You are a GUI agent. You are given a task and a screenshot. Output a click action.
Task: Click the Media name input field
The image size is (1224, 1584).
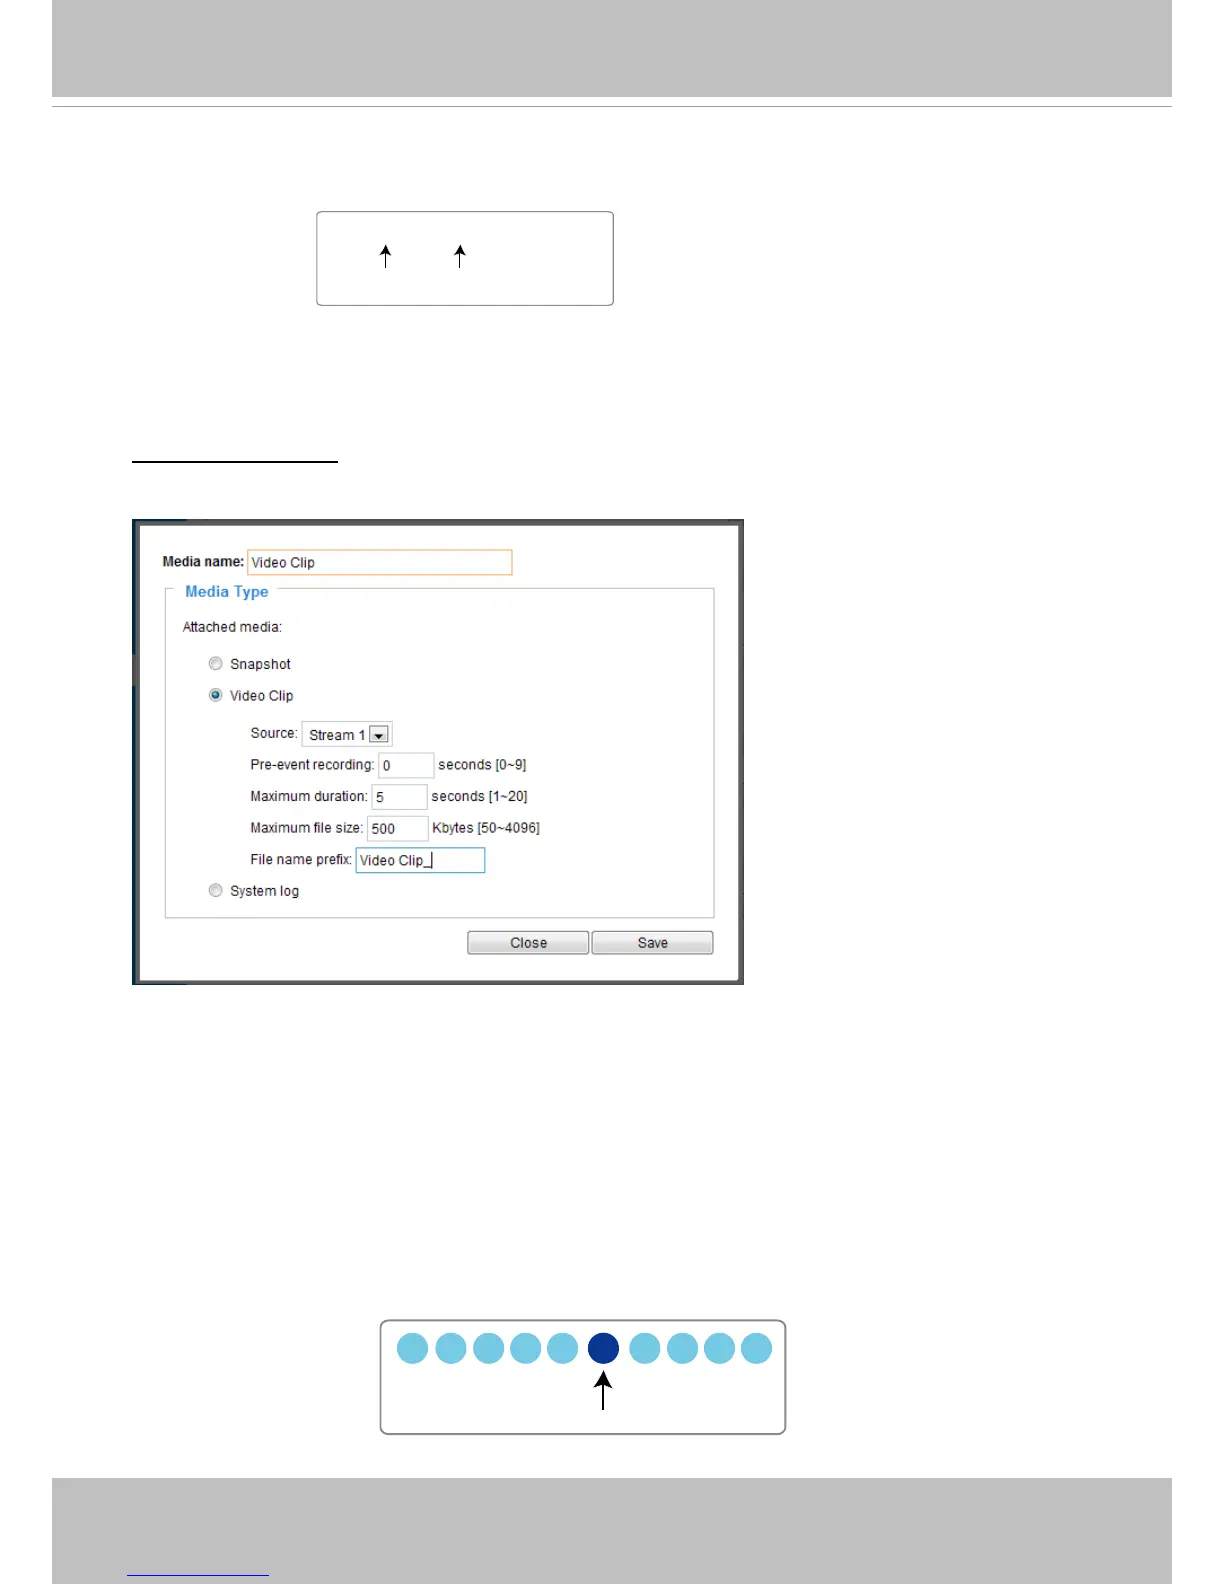click(x=380, y=562)
